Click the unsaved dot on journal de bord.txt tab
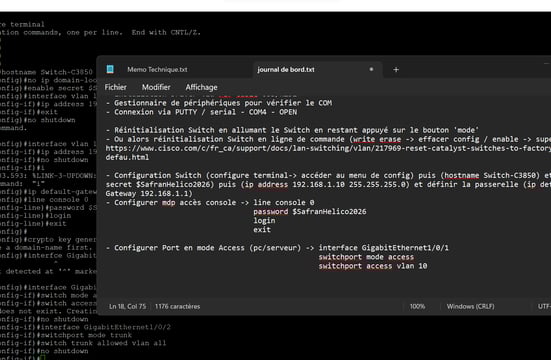551x360 pixels. pos(371,69)
